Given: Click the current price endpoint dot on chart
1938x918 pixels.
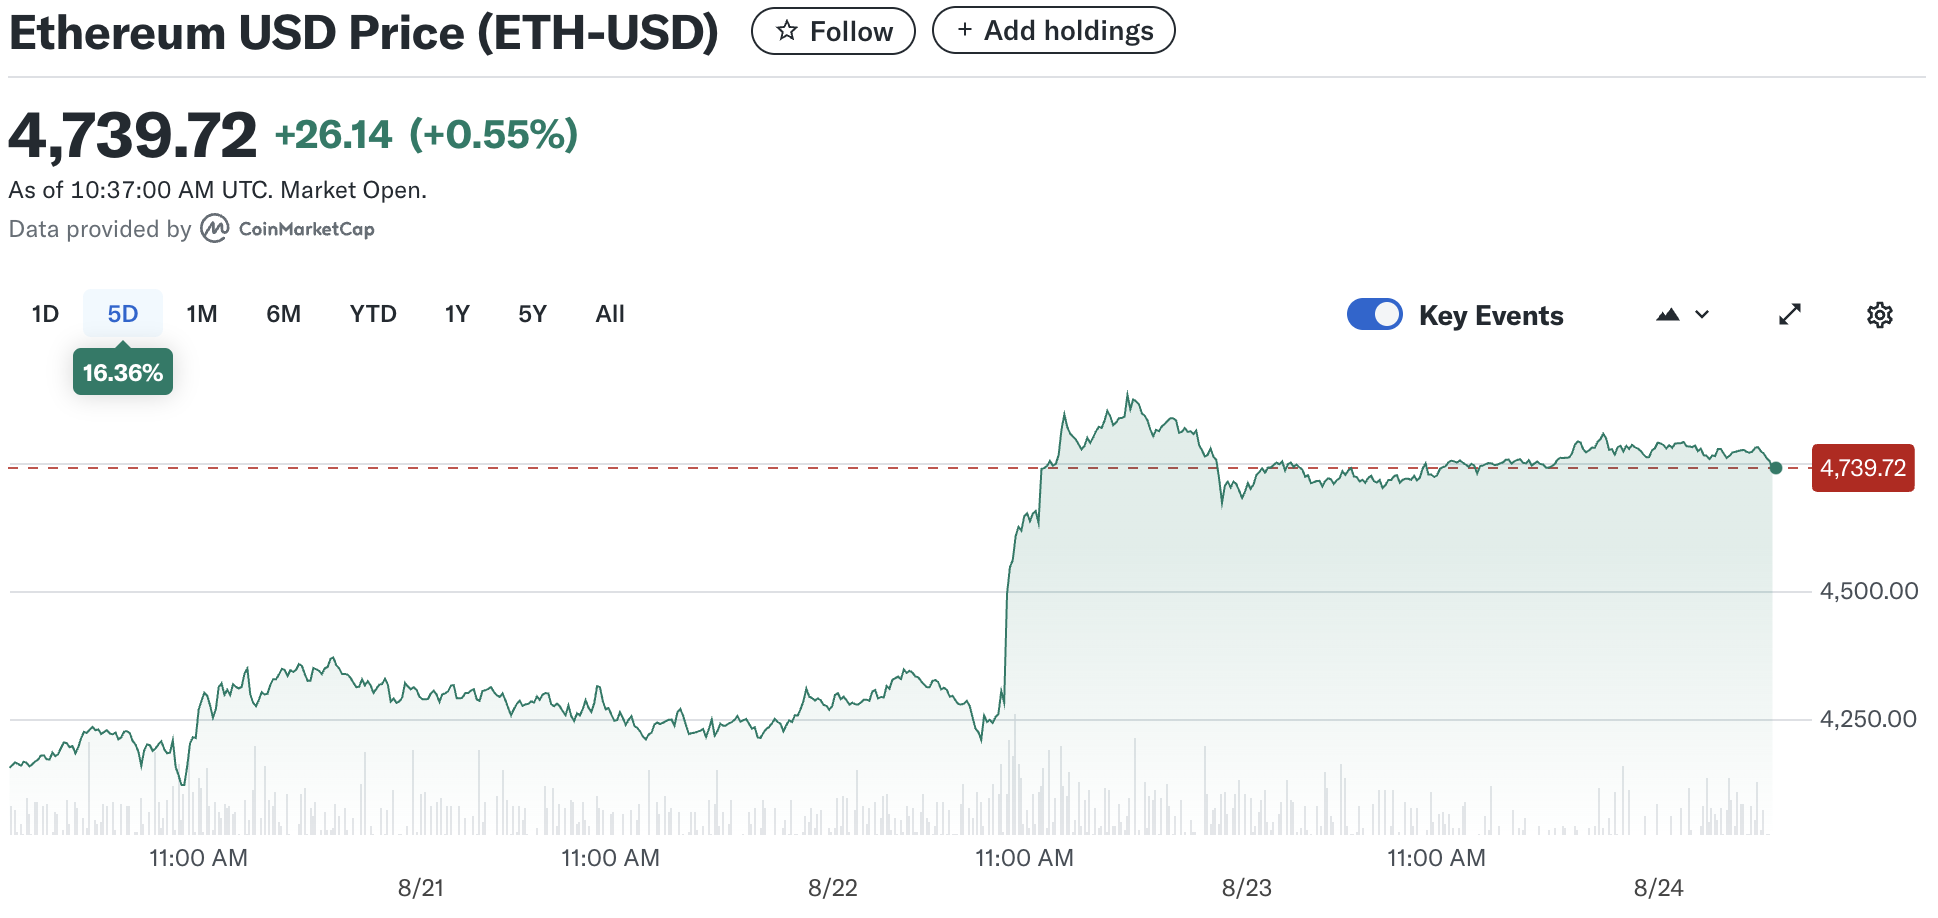Looking at the screenshot, I should [1775, 468].
